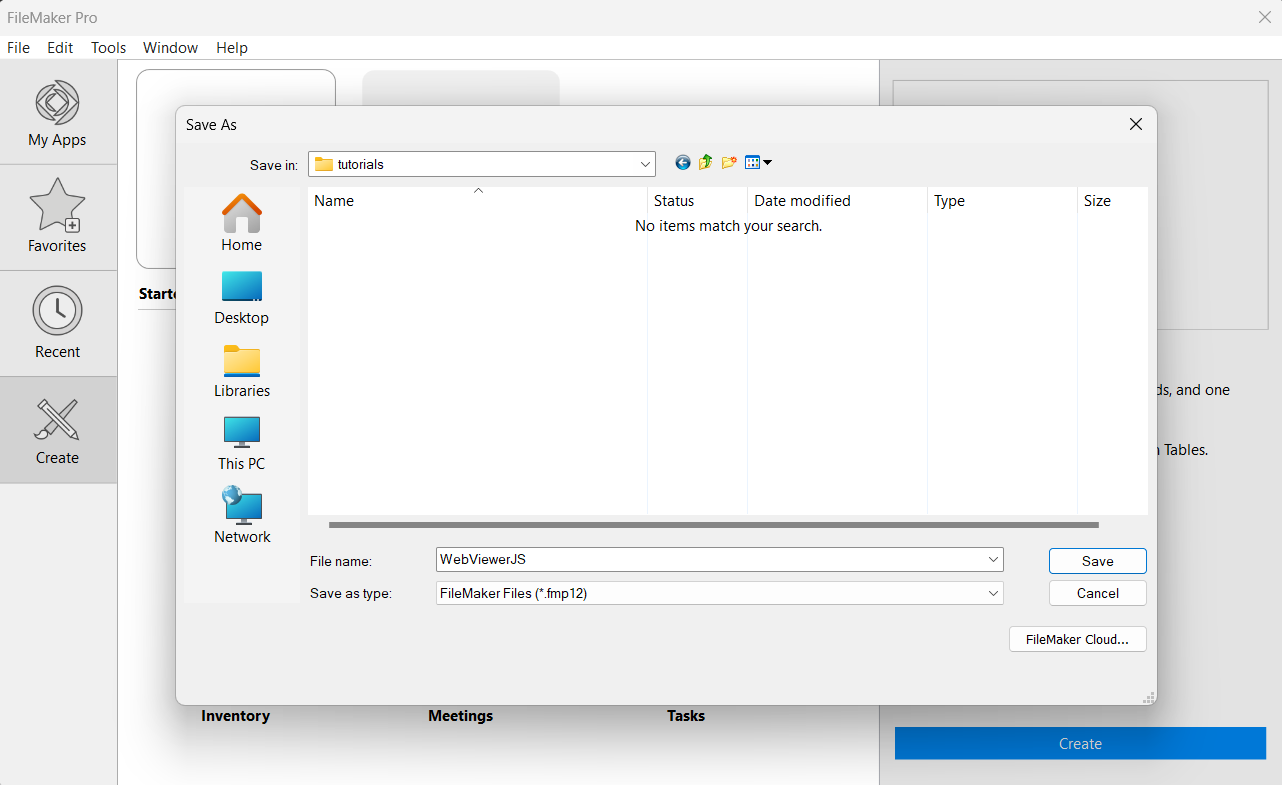This screenshot has width=1282, height=785.
Task: Expand the File name dropdown arrow
Action: (x=993, y=560)
